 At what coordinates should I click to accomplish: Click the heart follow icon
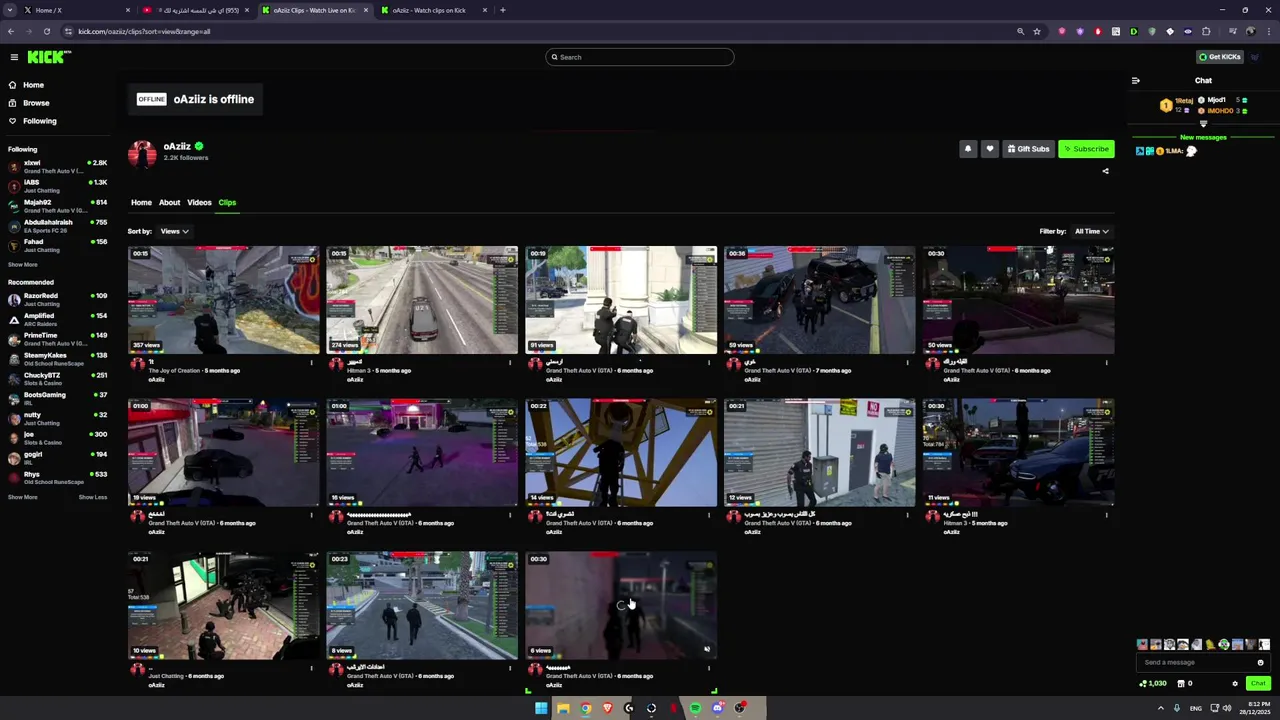pos(990,149)
